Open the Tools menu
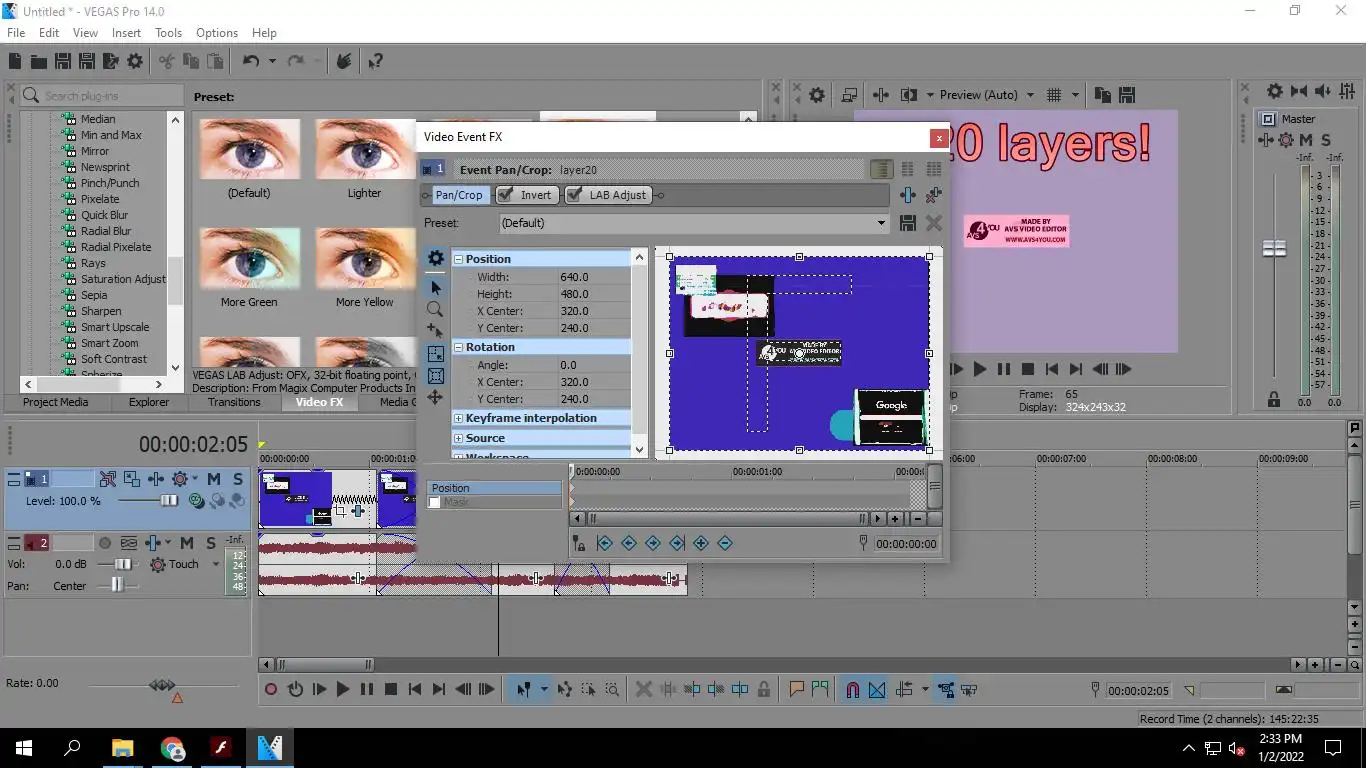The width and height of the screenshot is (1366, 768). tap(168, 33)
